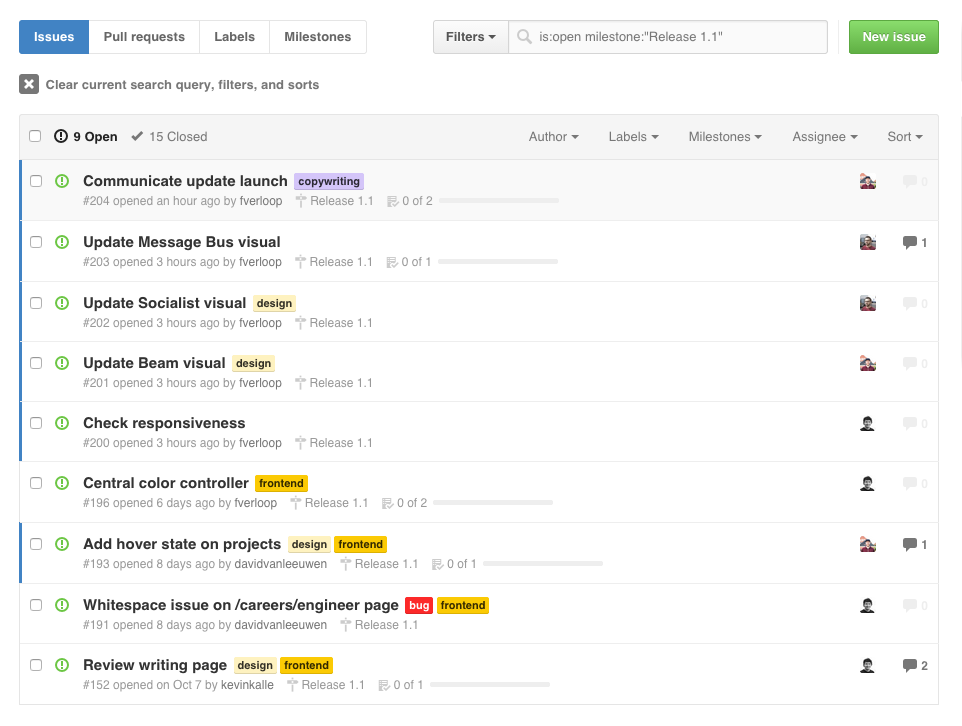This screenshot has height=726, width=962.
Task: Click assignee avatar on Check responsiveness issue
Action: click(868, 423)
